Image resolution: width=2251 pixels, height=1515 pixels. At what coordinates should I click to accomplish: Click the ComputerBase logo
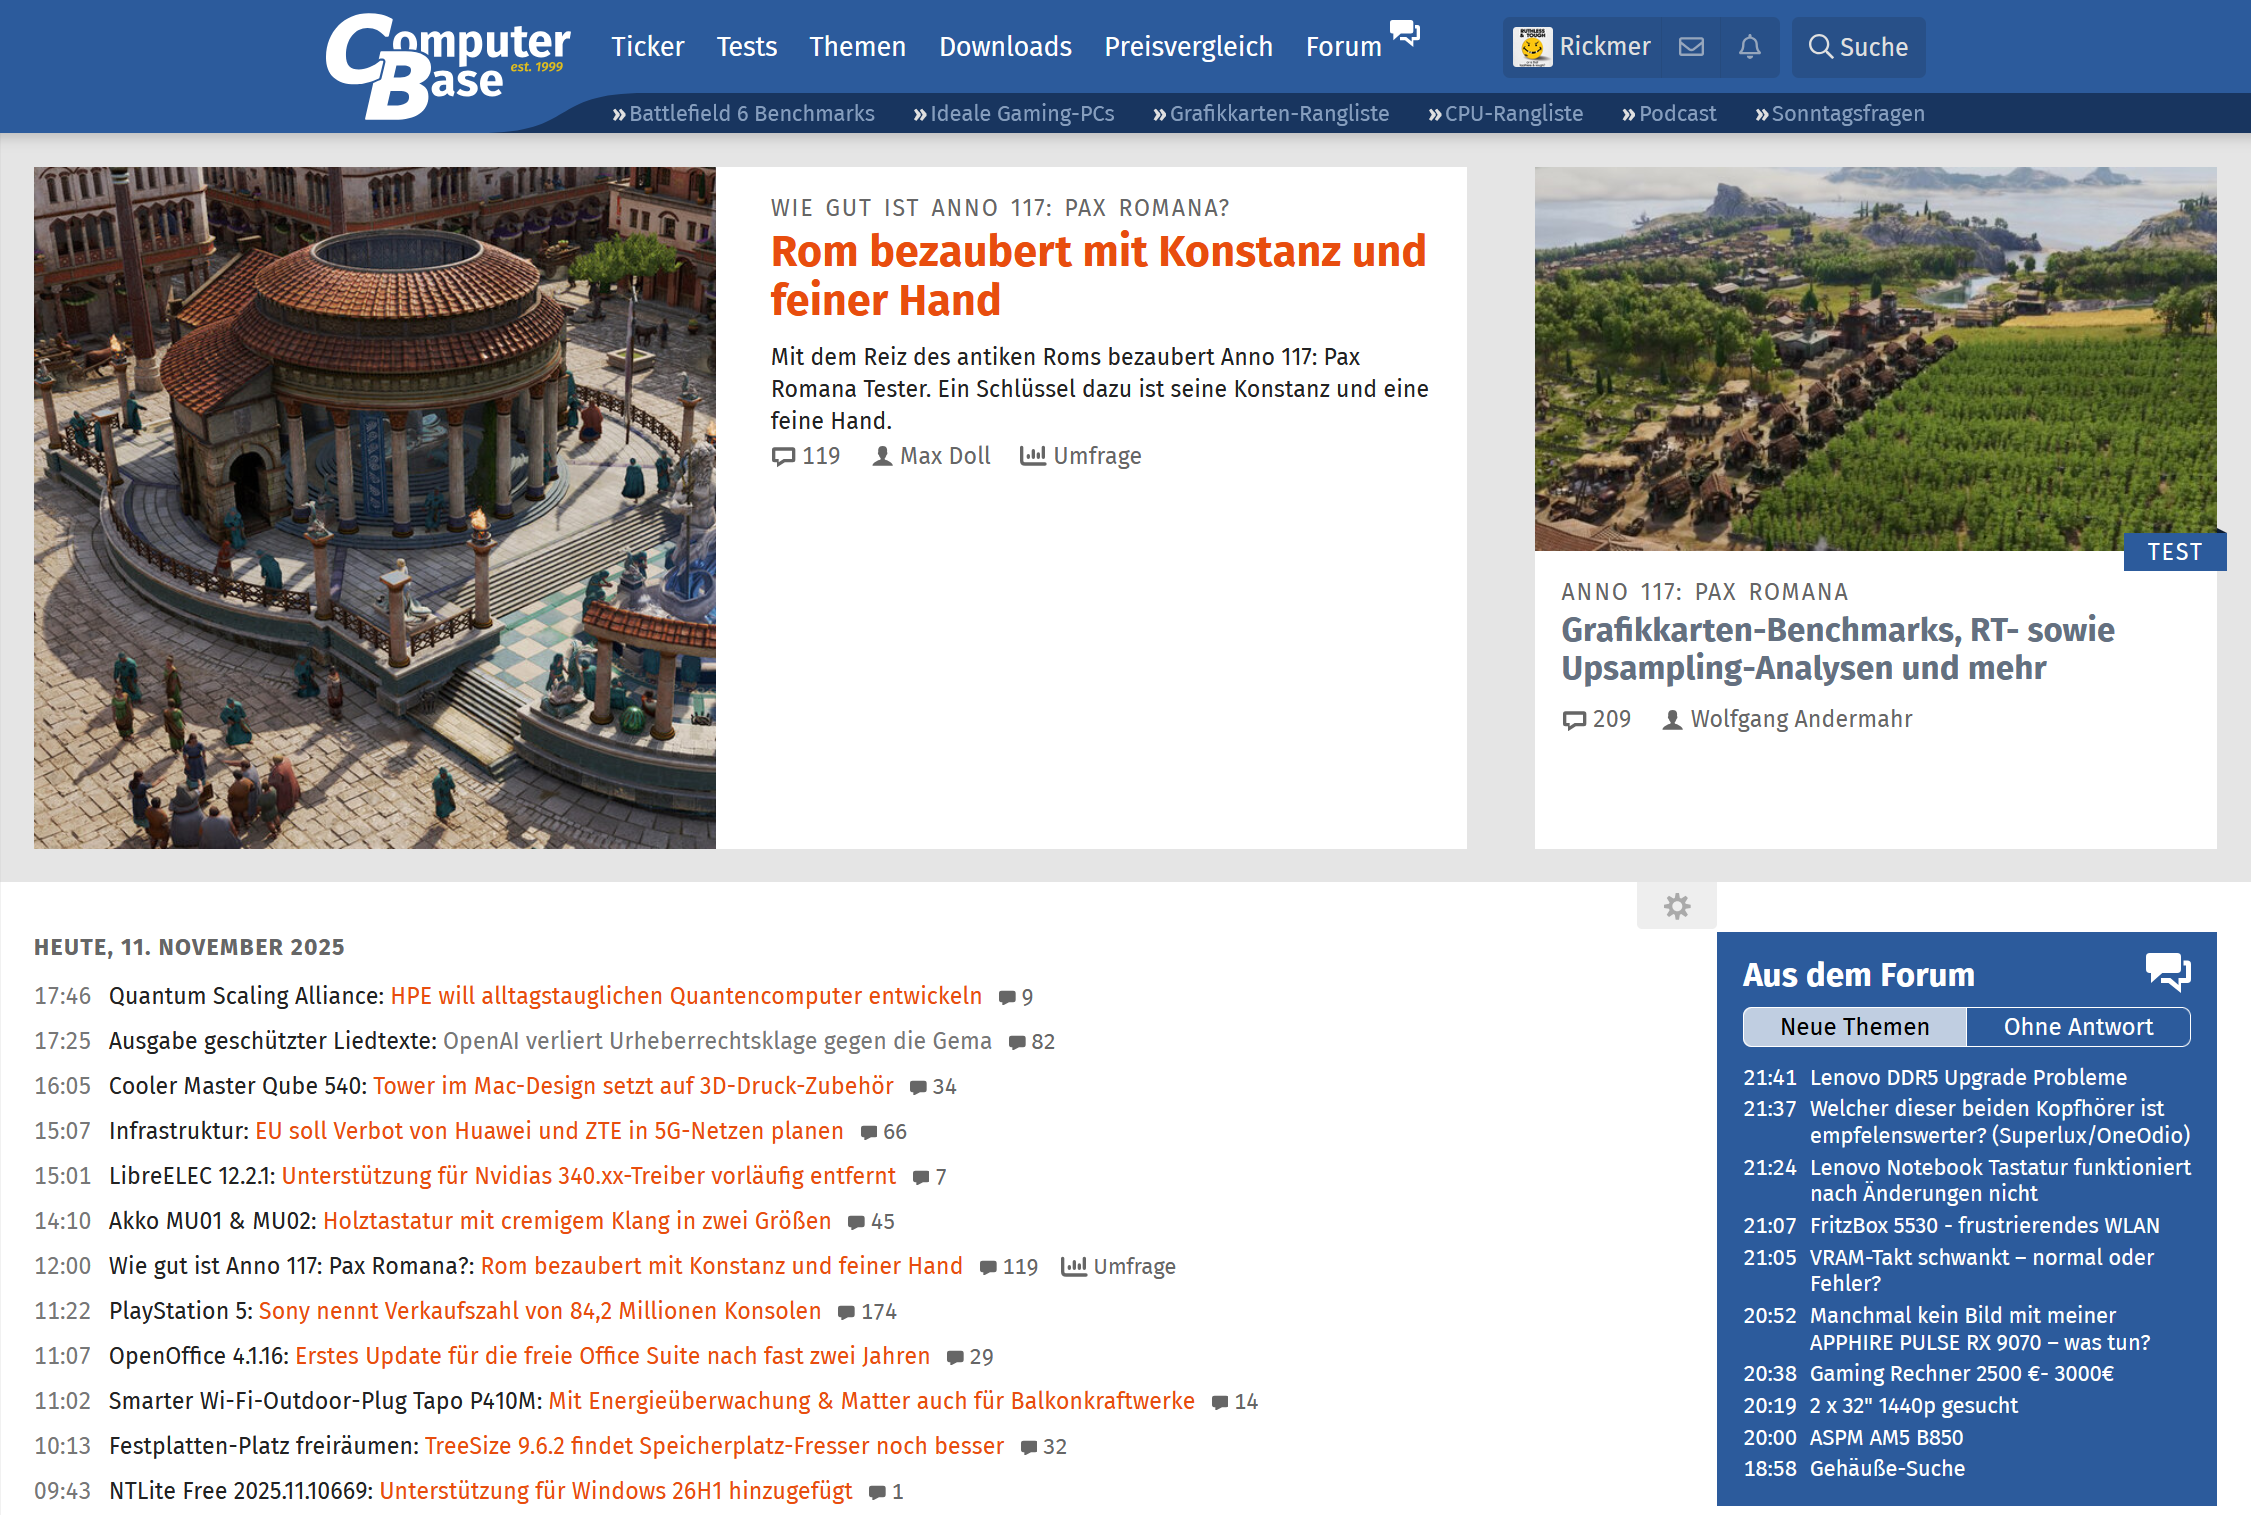[447, 66]
